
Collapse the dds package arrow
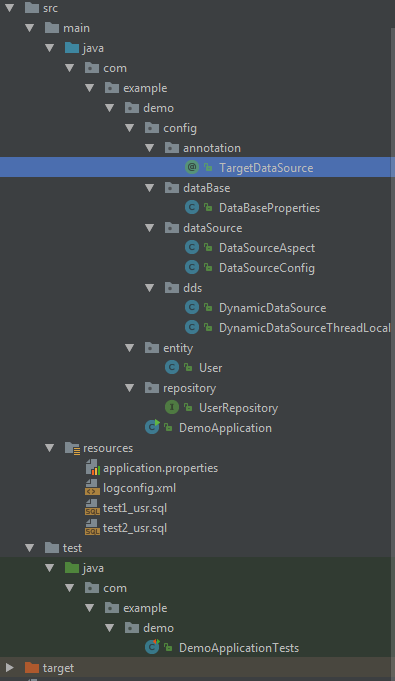149,288
